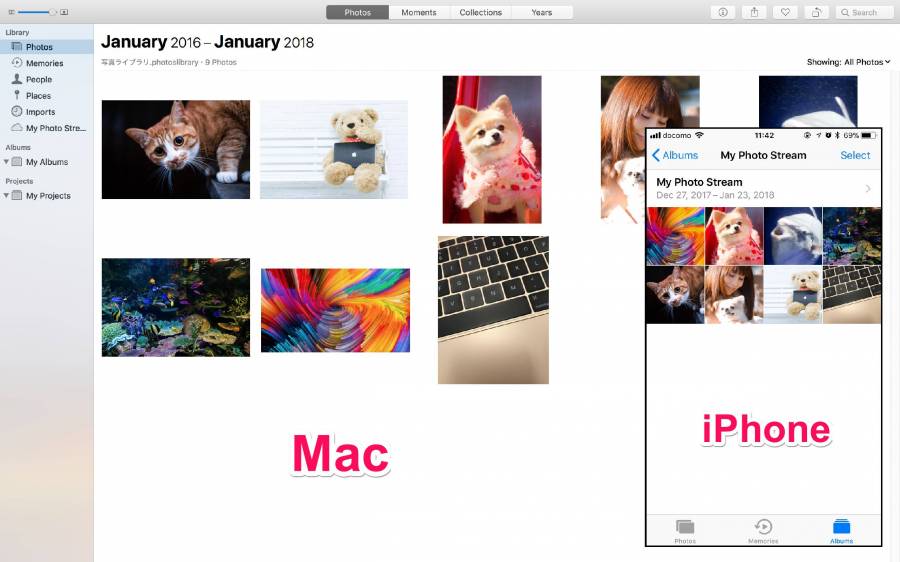This screenshot has width=900, height=562.
Task: Click the Search field in the toolbar
Action: pyautogui.click(x=864, y=12)
